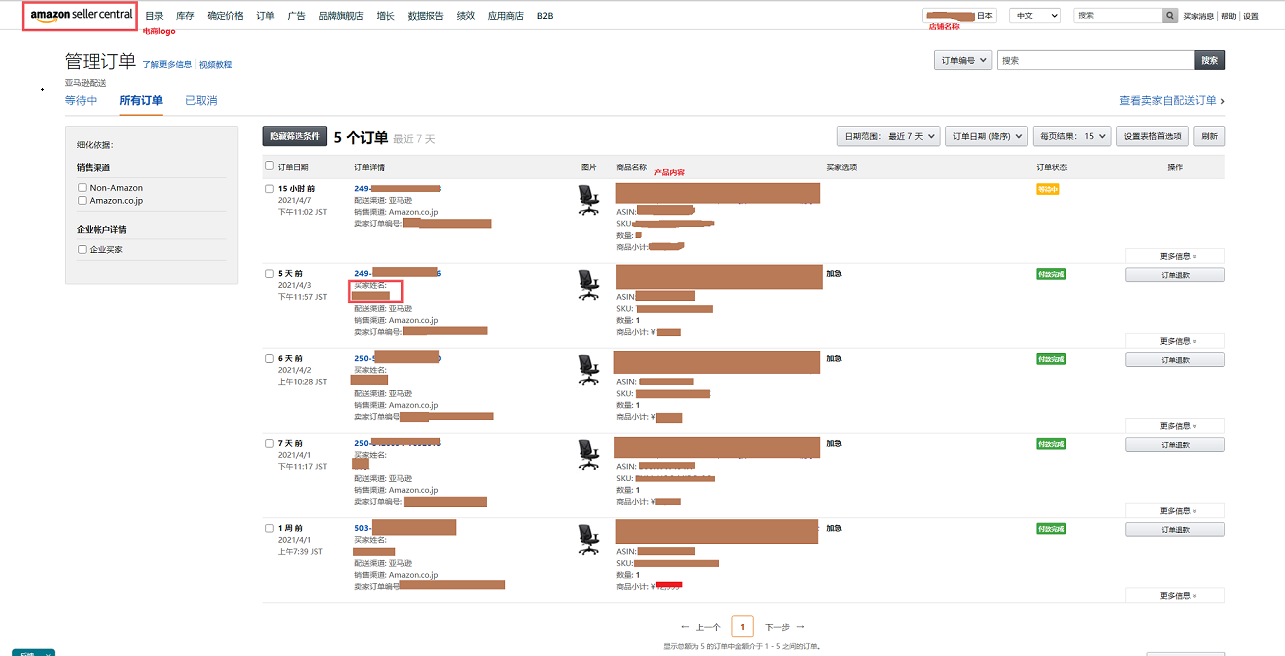Image resolution: width=1285 pixels, height=656 pixels.
Task: Open the 订单编号 search type dropdown
Action: click(963, 60)
